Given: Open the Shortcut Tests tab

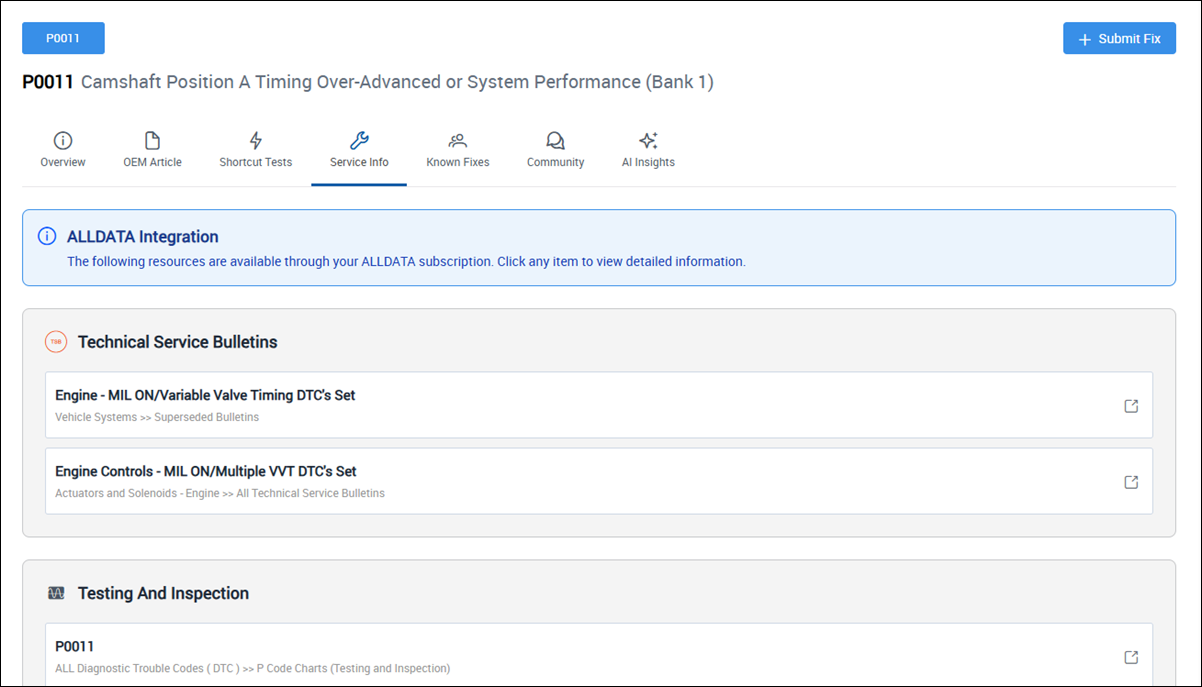Looking at the screenshot, I should (256, 150).
